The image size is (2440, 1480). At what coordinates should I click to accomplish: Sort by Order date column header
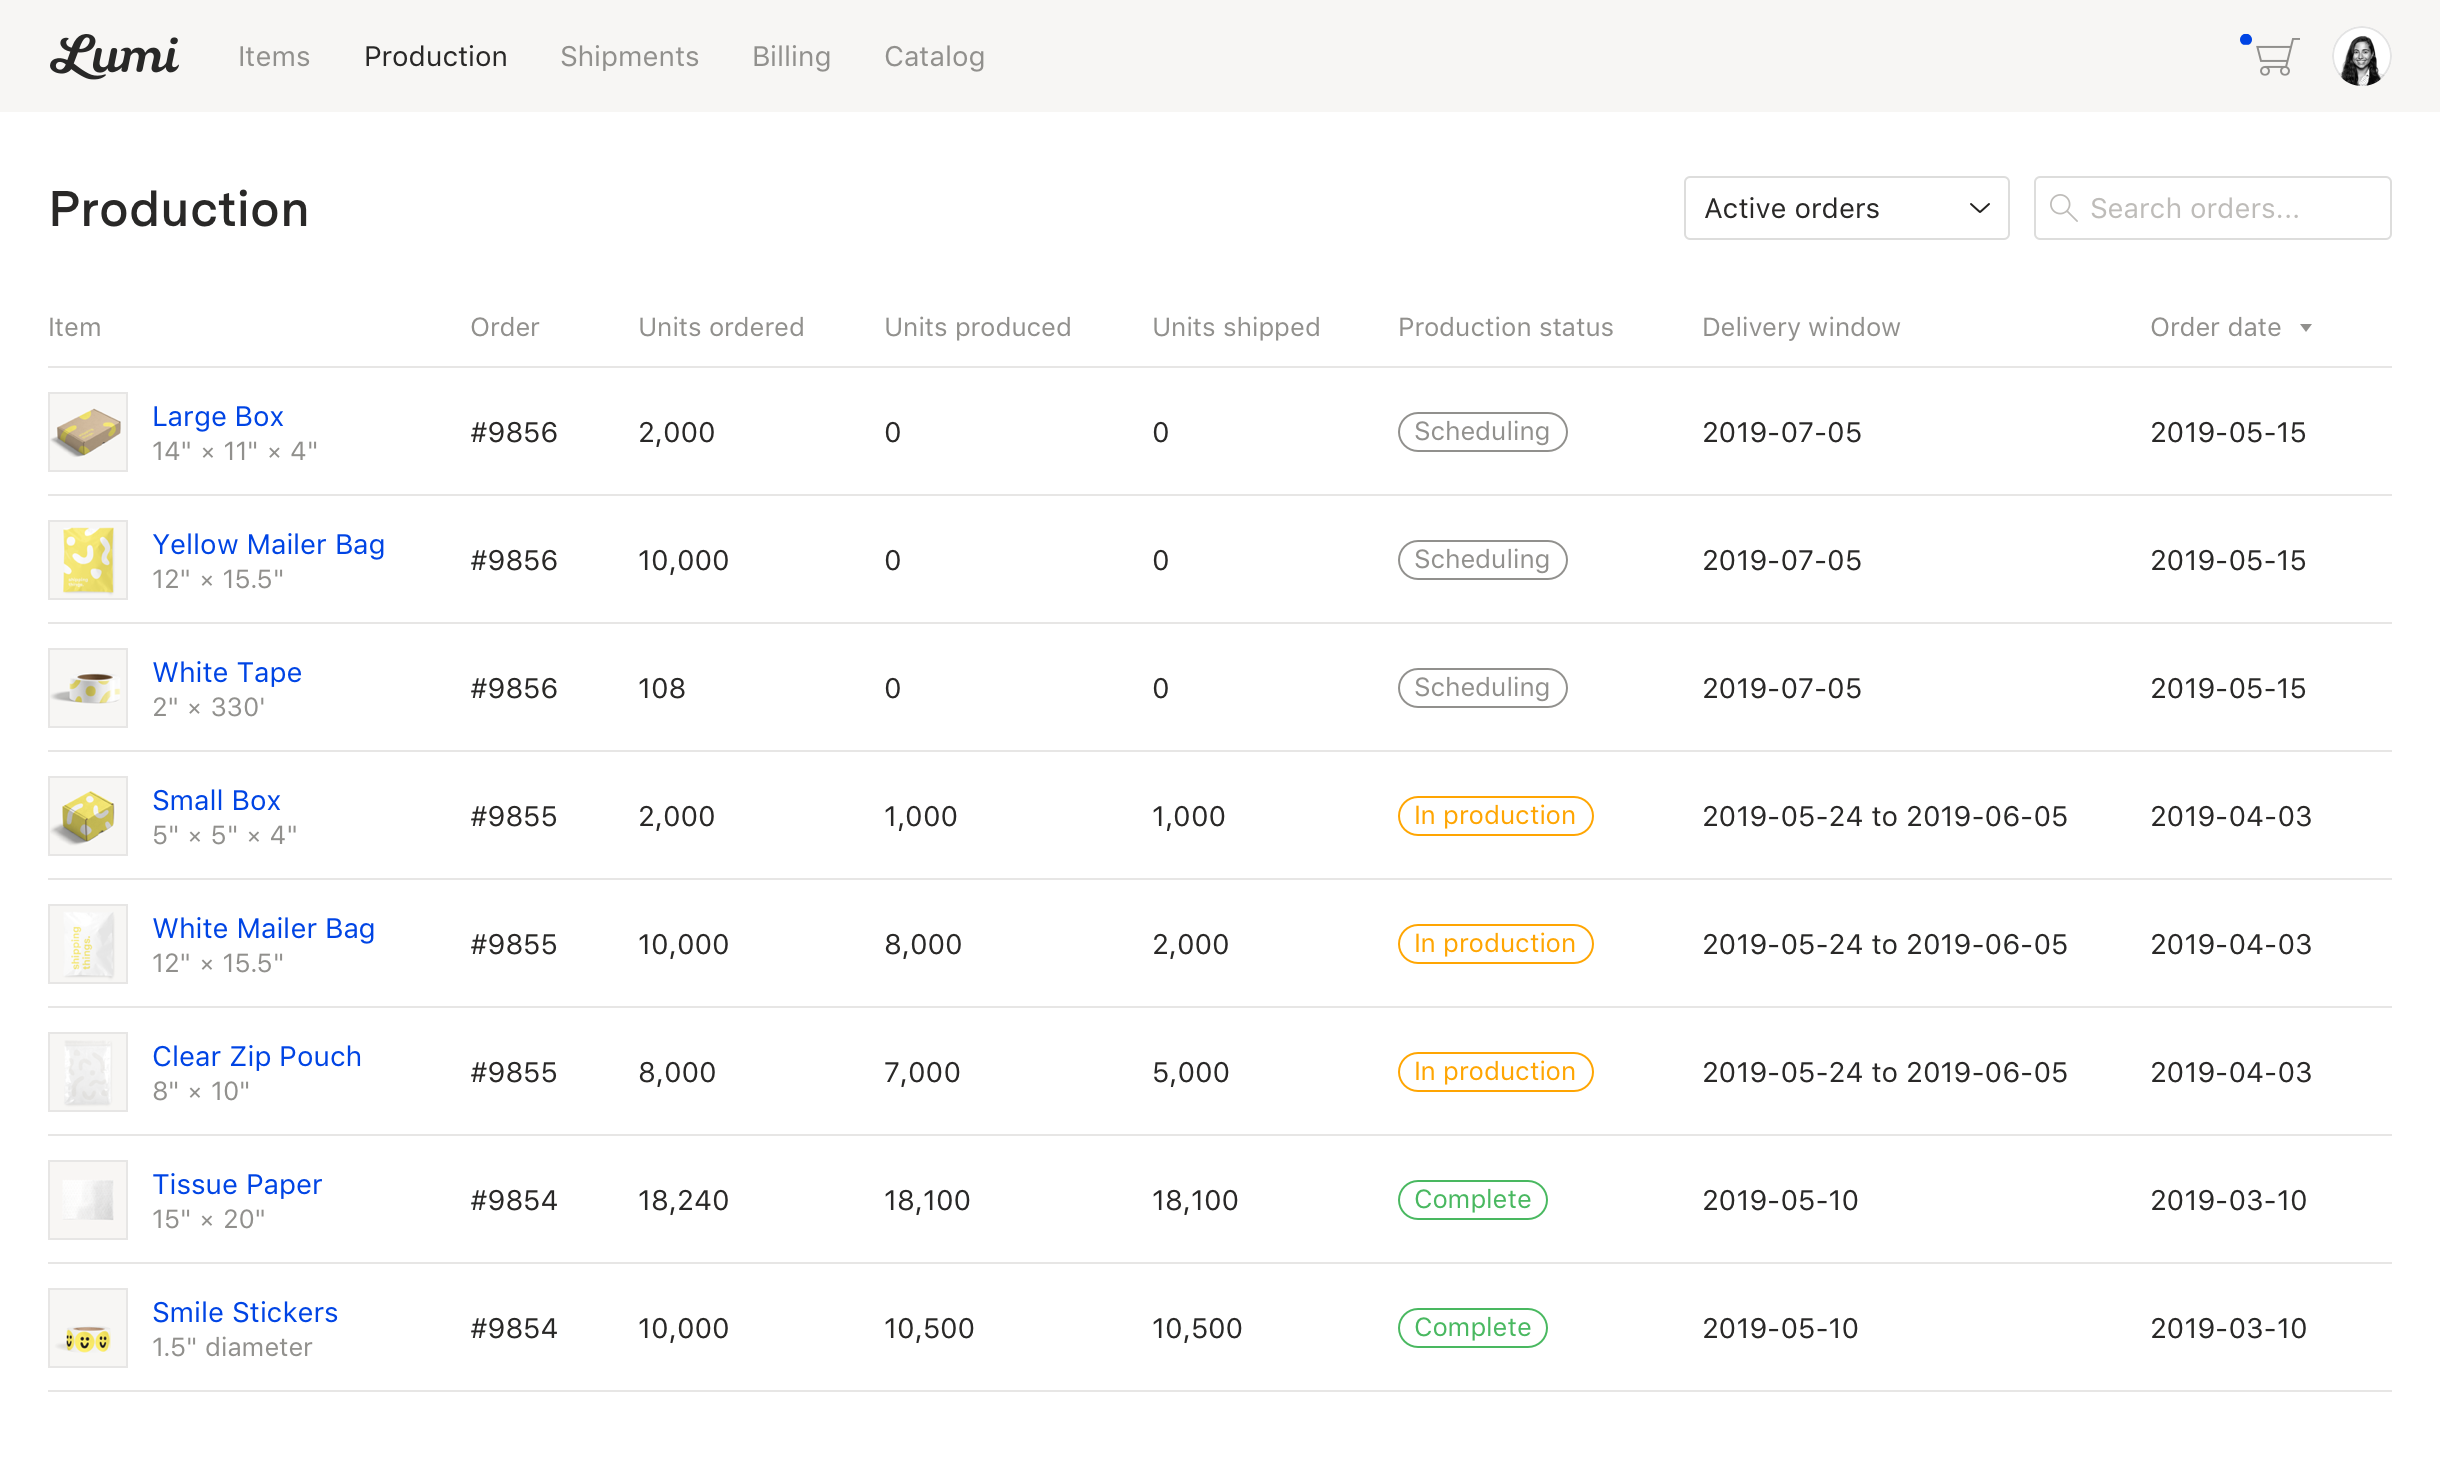point(2216,327)
